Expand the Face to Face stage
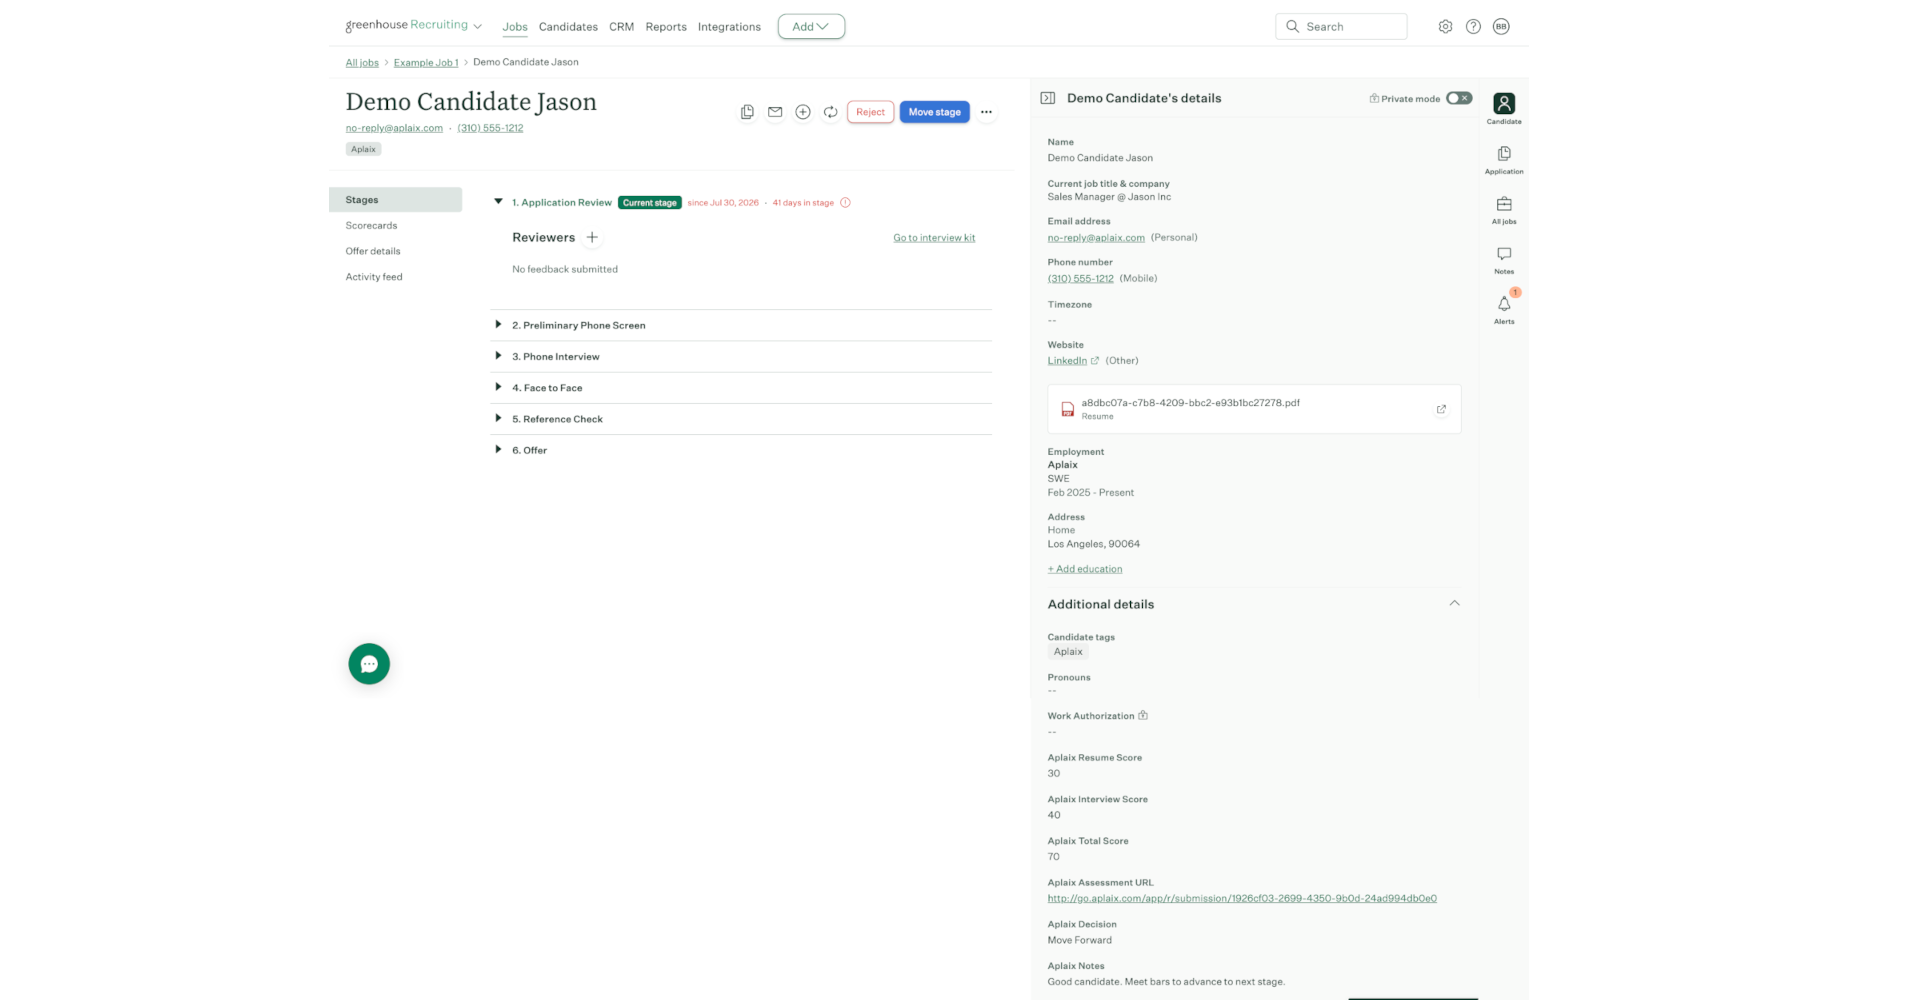Image resolution: width=1920 pixels, height=1000 pixels. tap(498, 387)
